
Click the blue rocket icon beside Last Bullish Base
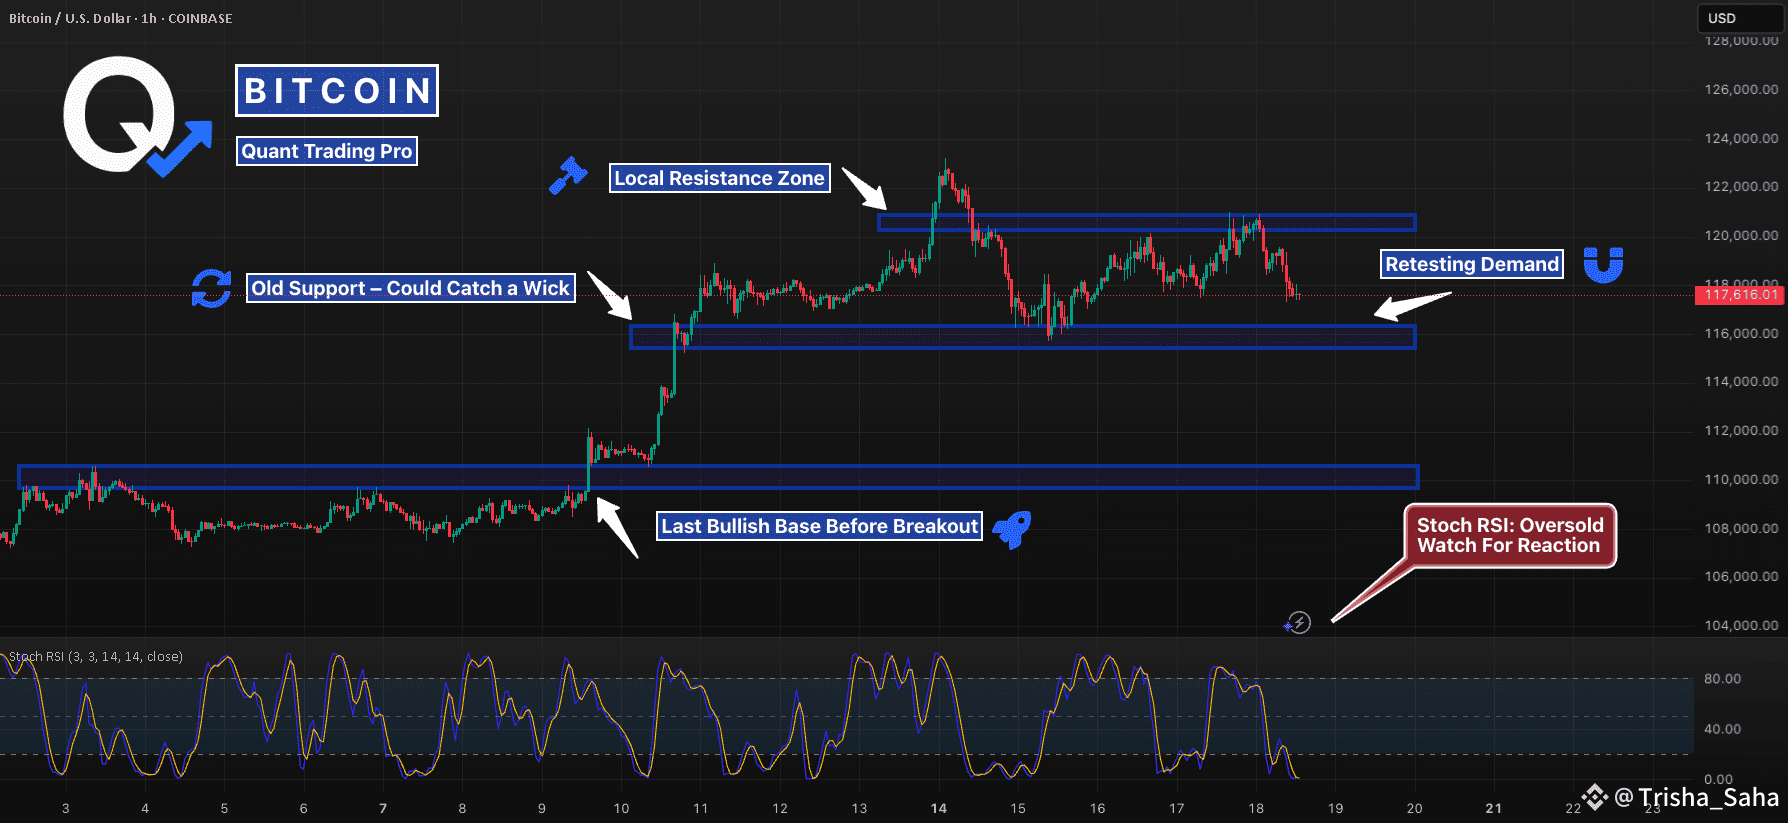click(x=1012, y=529)
